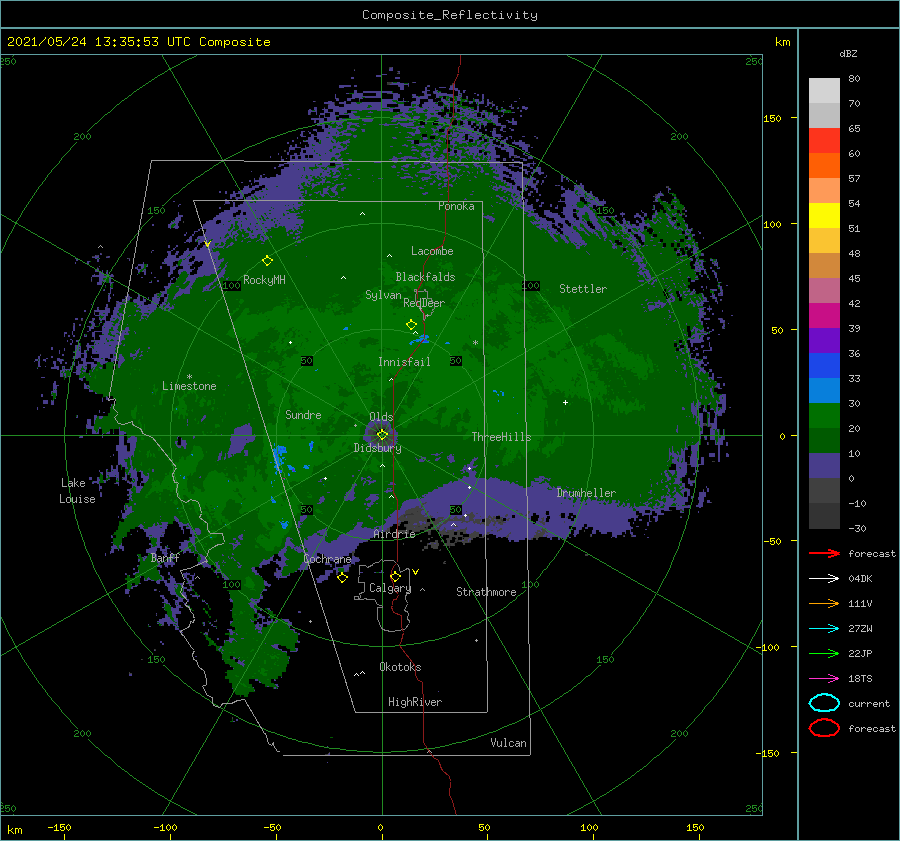Click the red forecast ellipse icon
Screen dimensions: 900x841
tap(824, 728)
